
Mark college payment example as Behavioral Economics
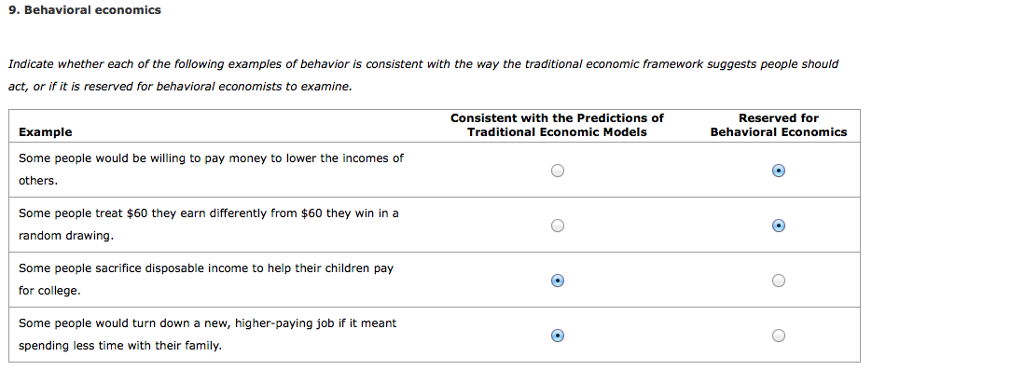[x=778, y=280]
